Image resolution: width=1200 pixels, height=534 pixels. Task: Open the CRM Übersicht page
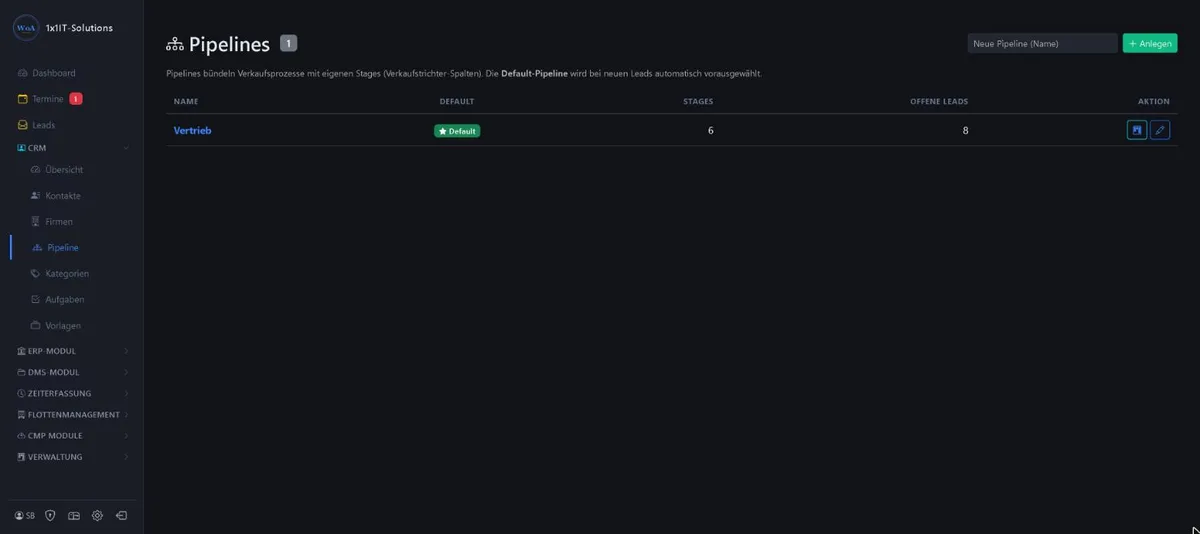(58, 170)
